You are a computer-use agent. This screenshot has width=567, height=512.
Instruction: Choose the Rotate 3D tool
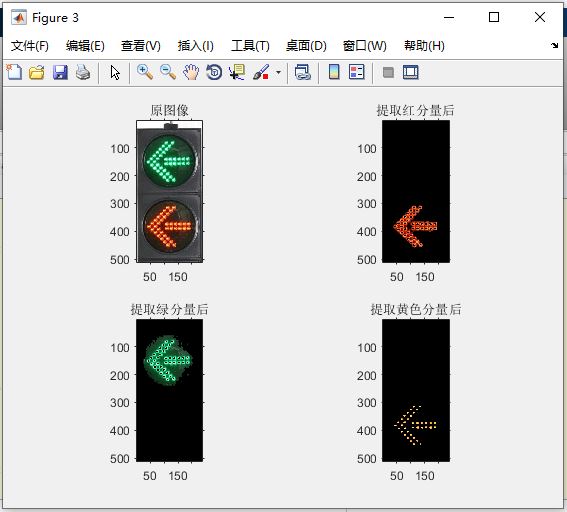pyautogui.click(x=214, y=72)
